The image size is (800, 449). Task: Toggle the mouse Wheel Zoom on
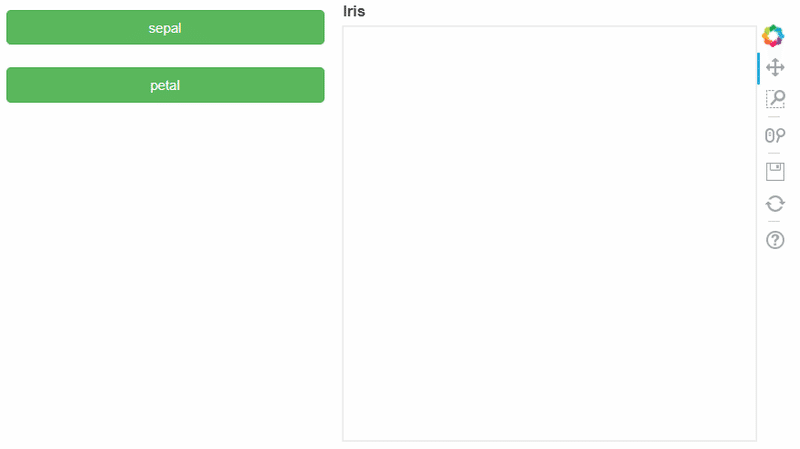click(x=774, y=135)
